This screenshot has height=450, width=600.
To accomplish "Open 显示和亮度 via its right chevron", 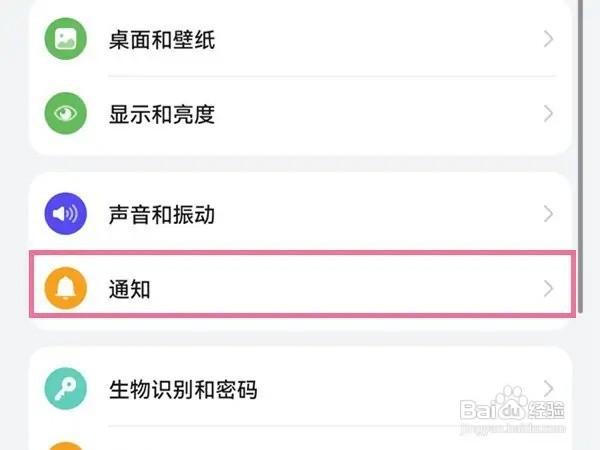I will (548, 114).
